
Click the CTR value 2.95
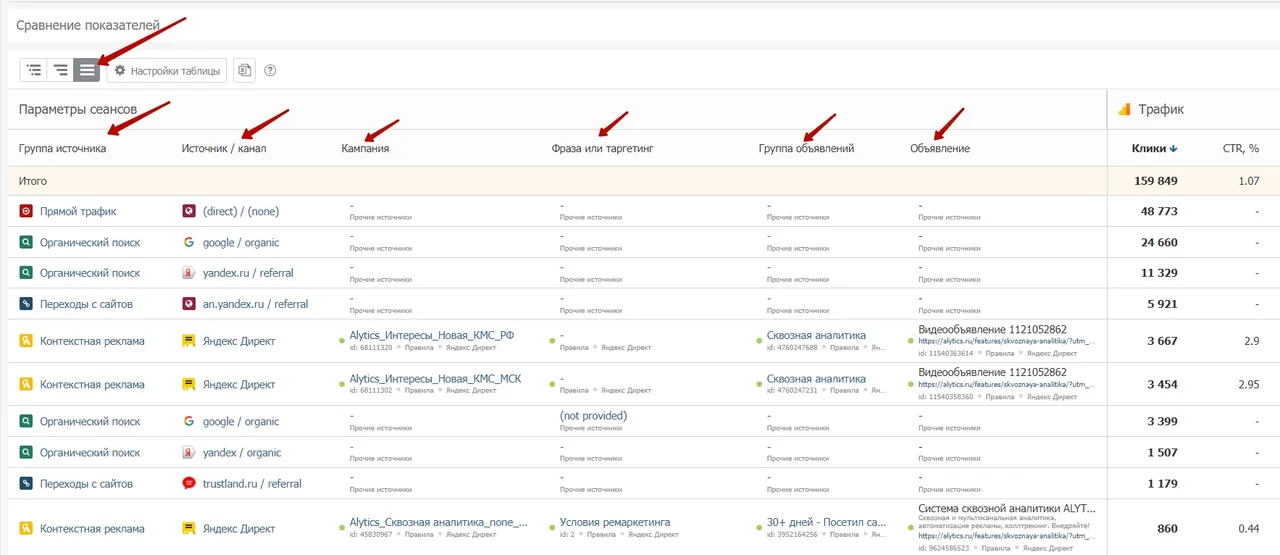[x=1247, y=384]
